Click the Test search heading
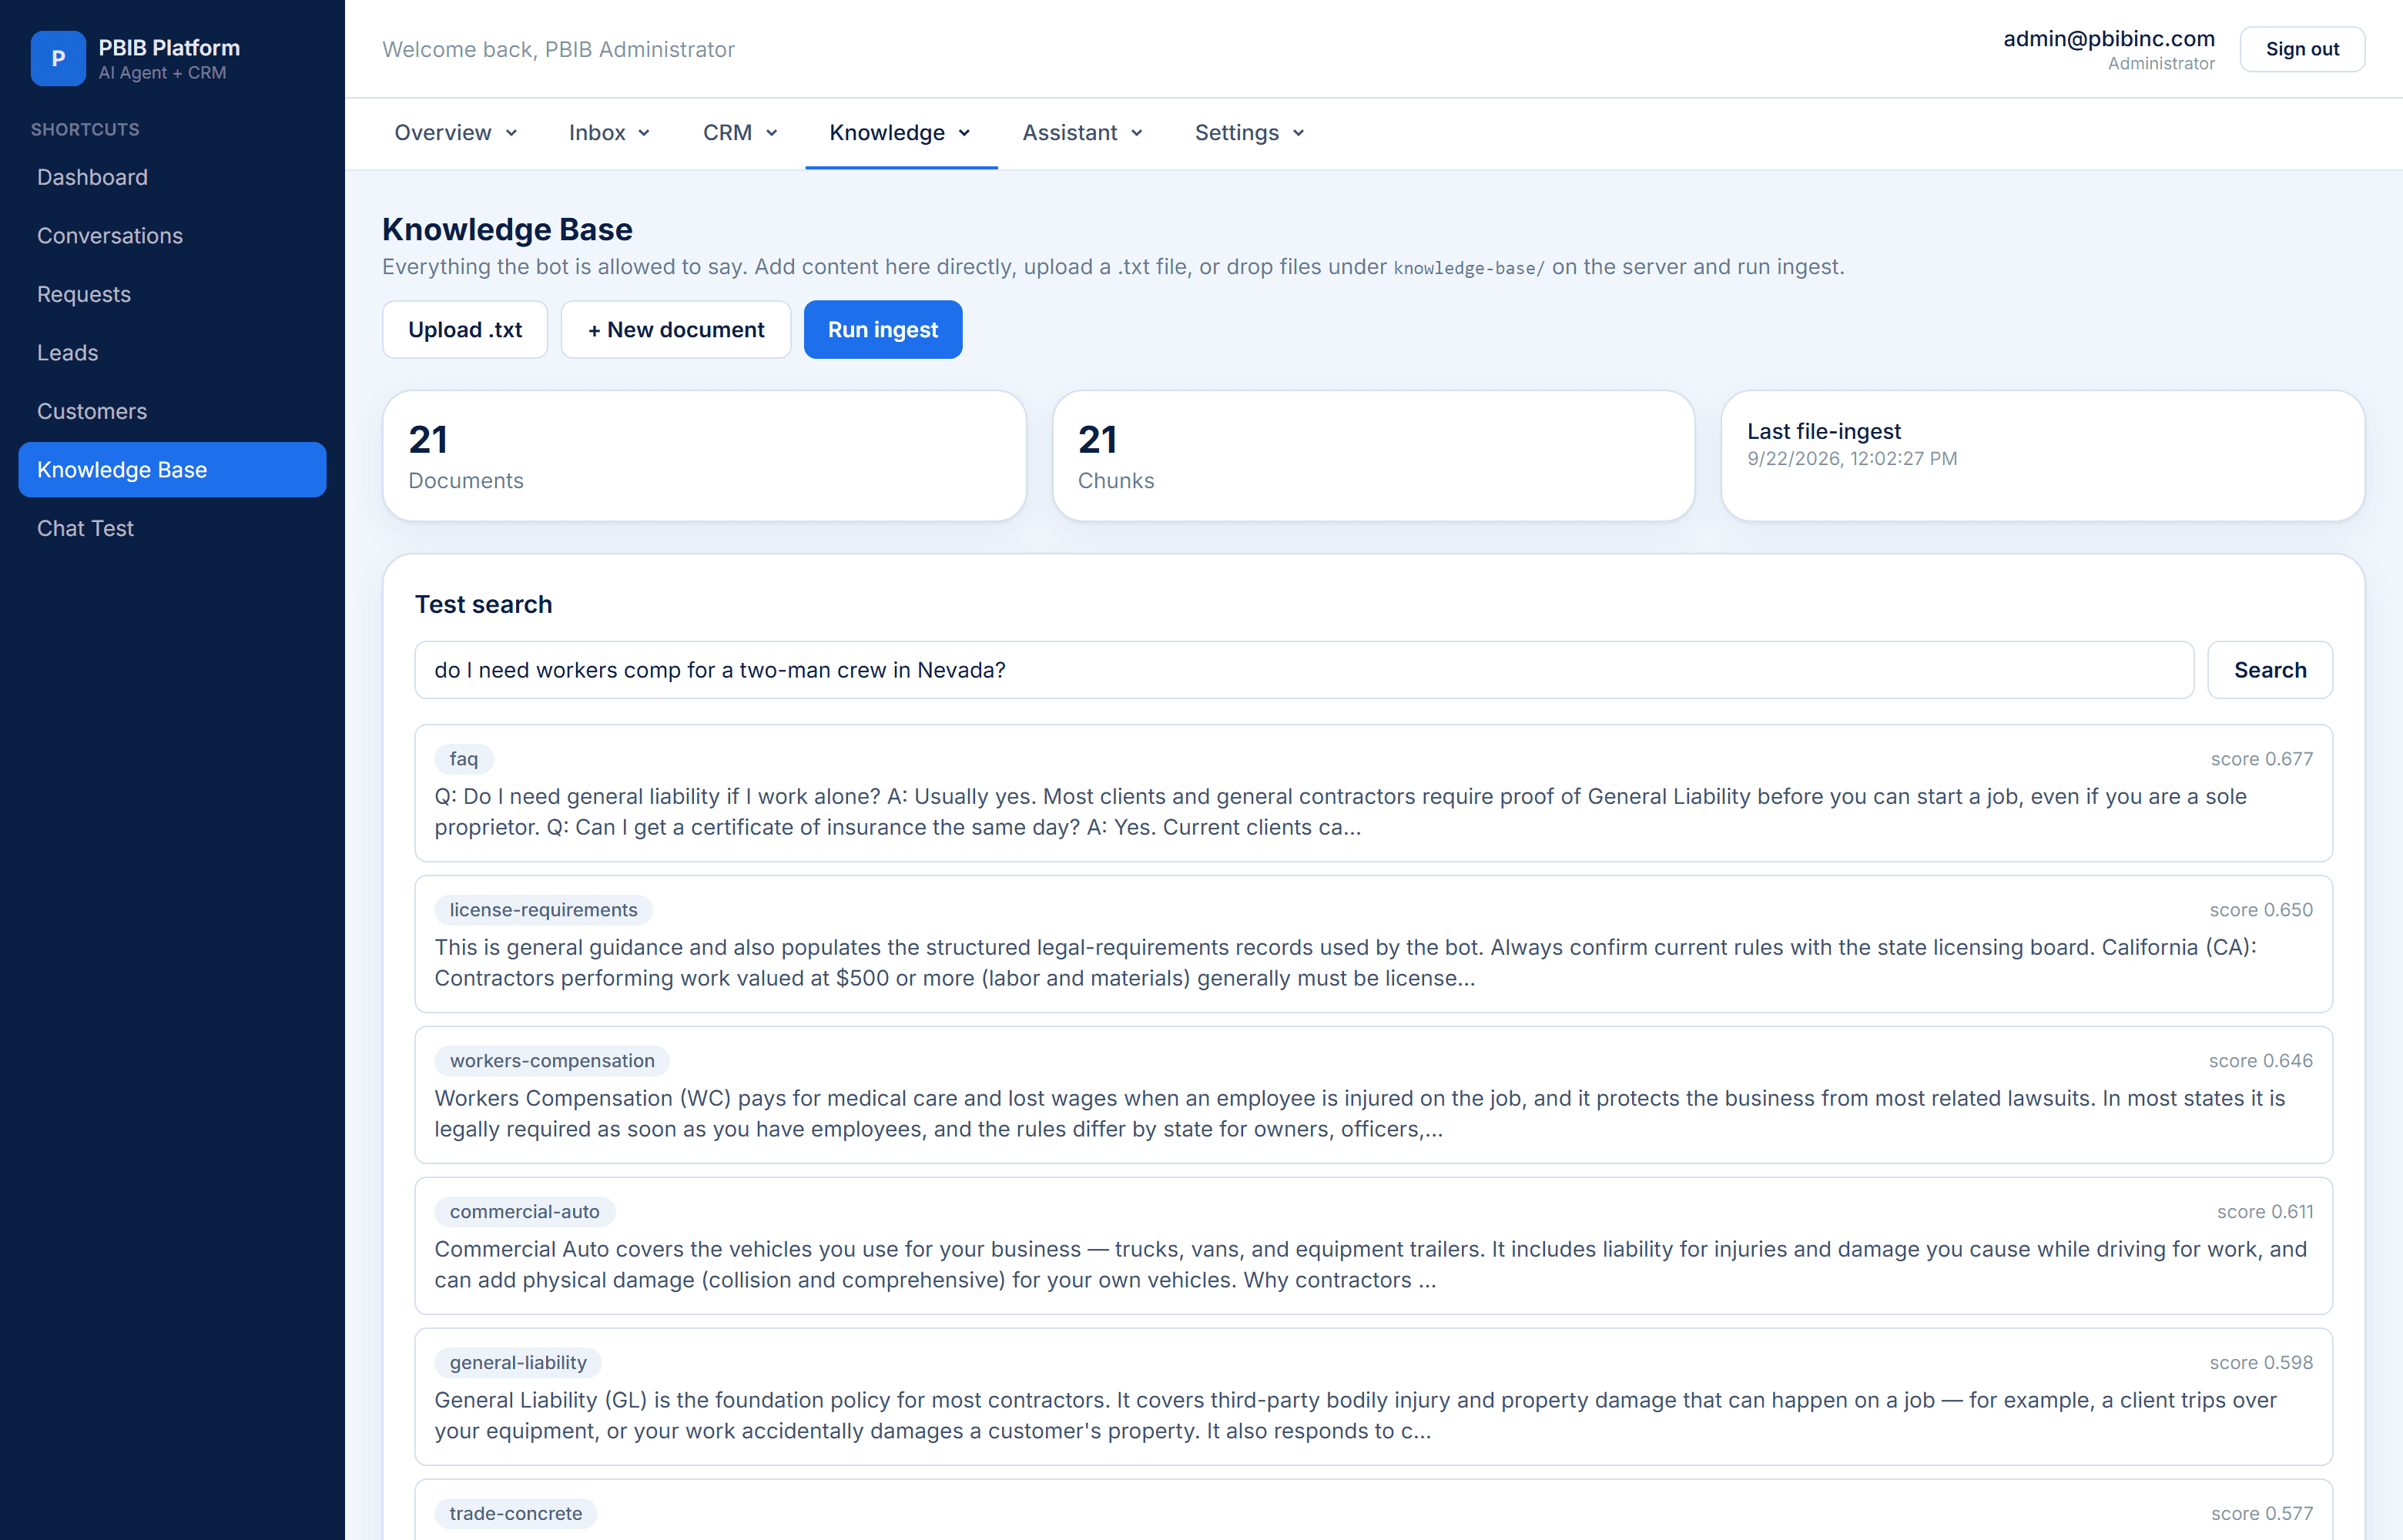Image resolution: width=2403 pixels, height=1540 pixels. 484,604
